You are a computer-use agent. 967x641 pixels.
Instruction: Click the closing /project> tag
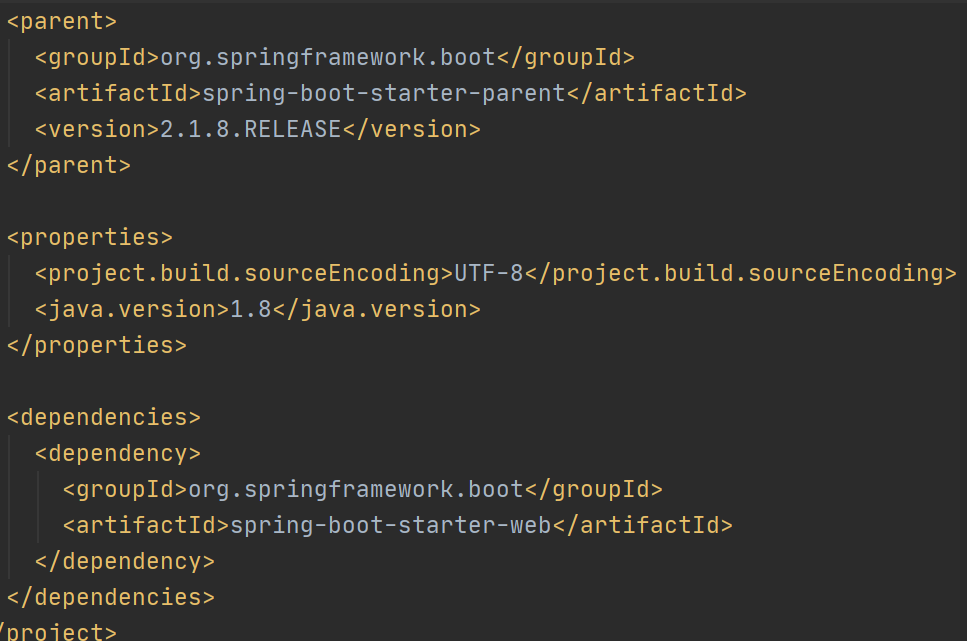click(58, 632)
